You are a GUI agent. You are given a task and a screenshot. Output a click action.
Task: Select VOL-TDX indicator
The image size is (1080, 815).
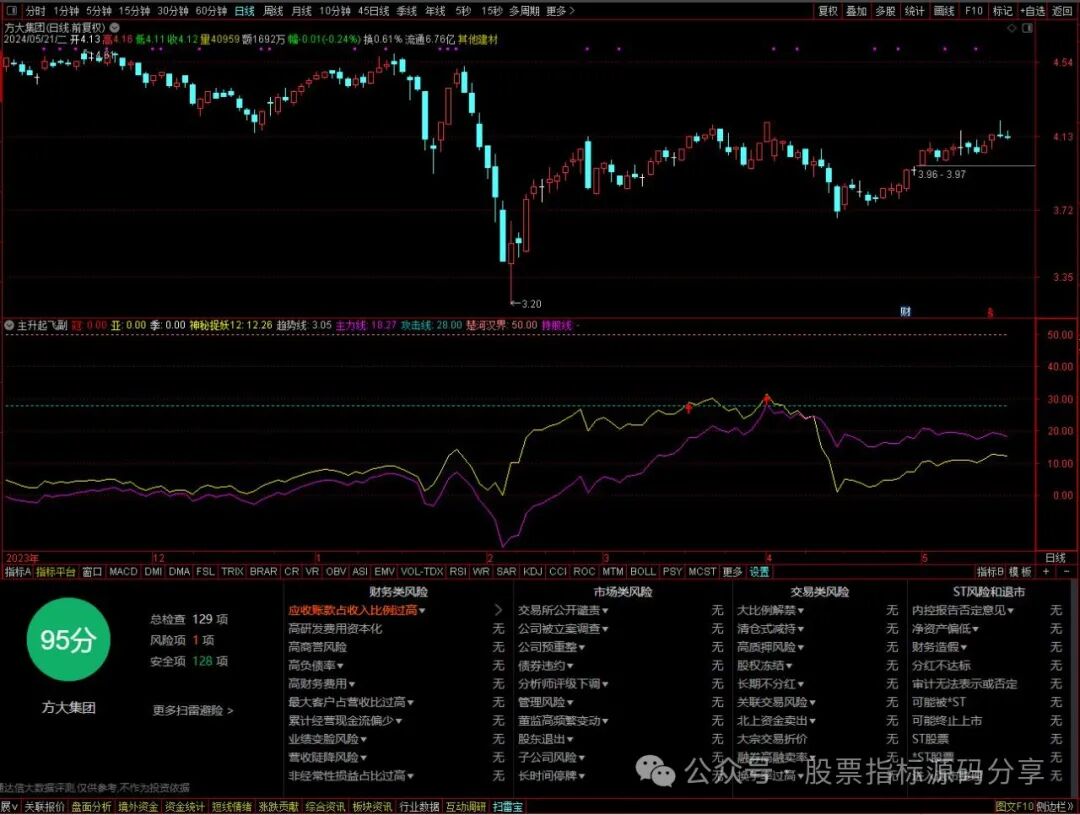tap(422, 572)
